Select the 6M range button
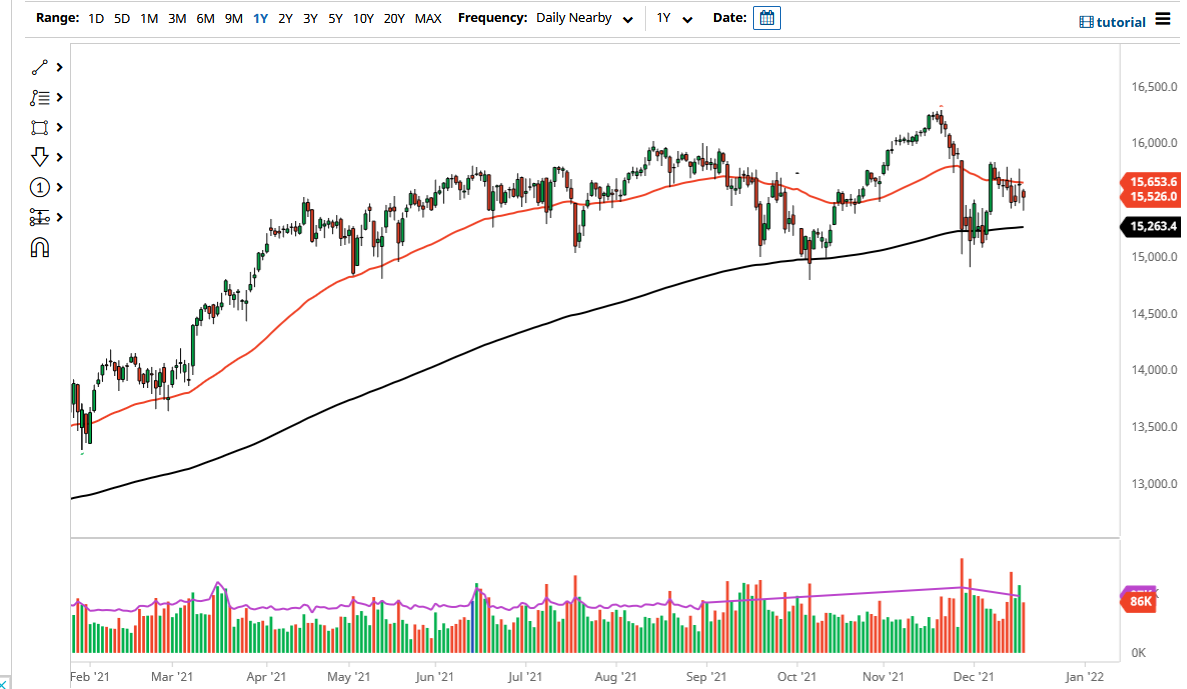 point(205,18)
